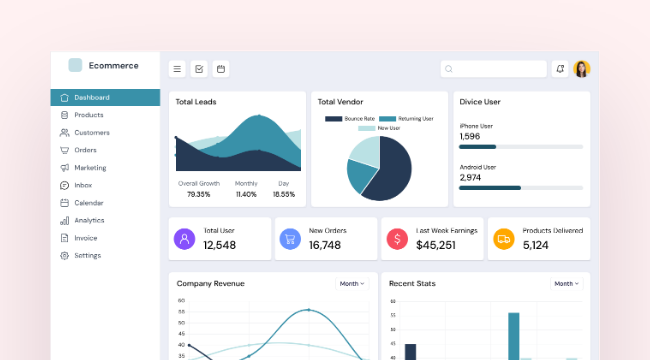
Task: Click earnings value $45,251
Action: coord(436,246)
